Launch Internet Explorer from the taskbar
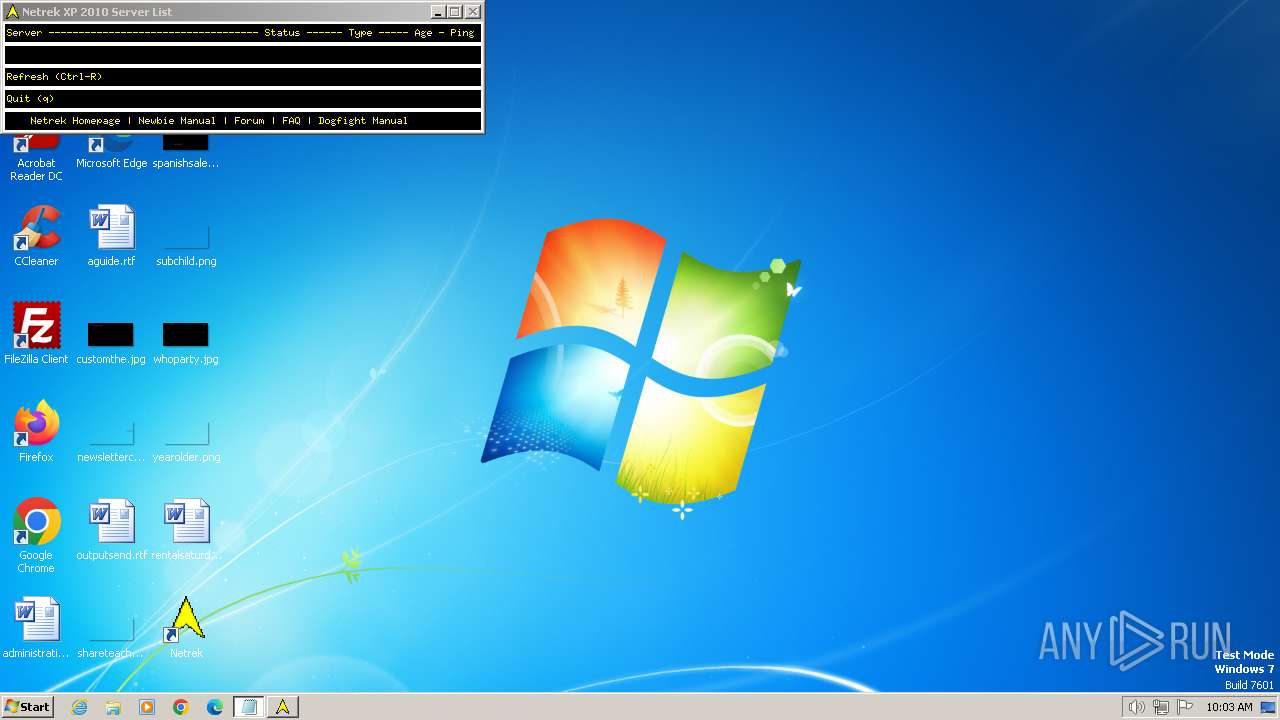The image size is (1280, 720). tap(79, 707)
